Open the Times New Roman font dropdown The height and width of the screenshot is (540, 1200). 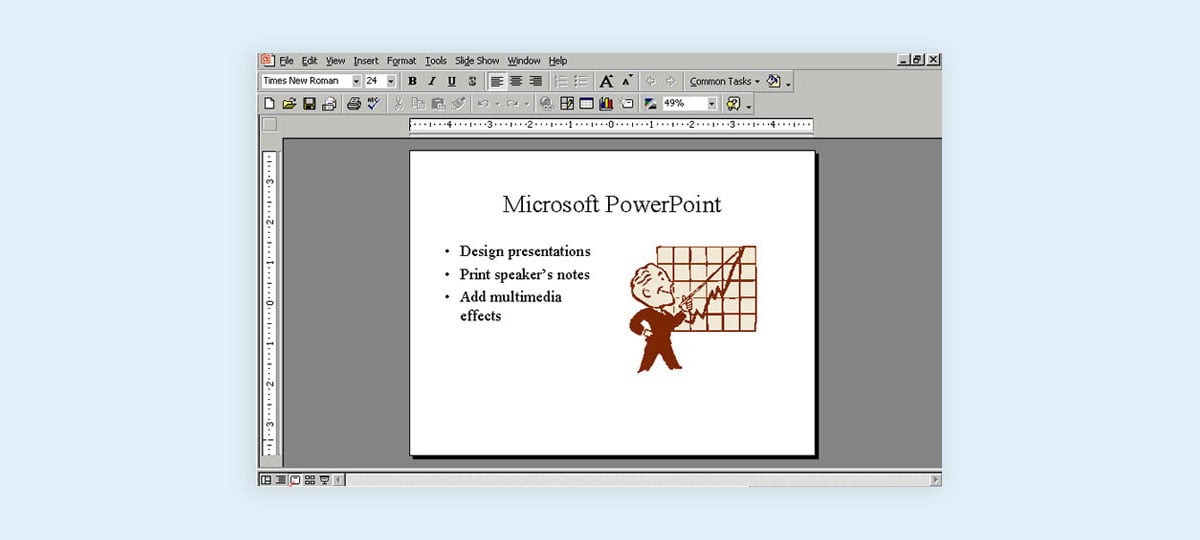356,81
